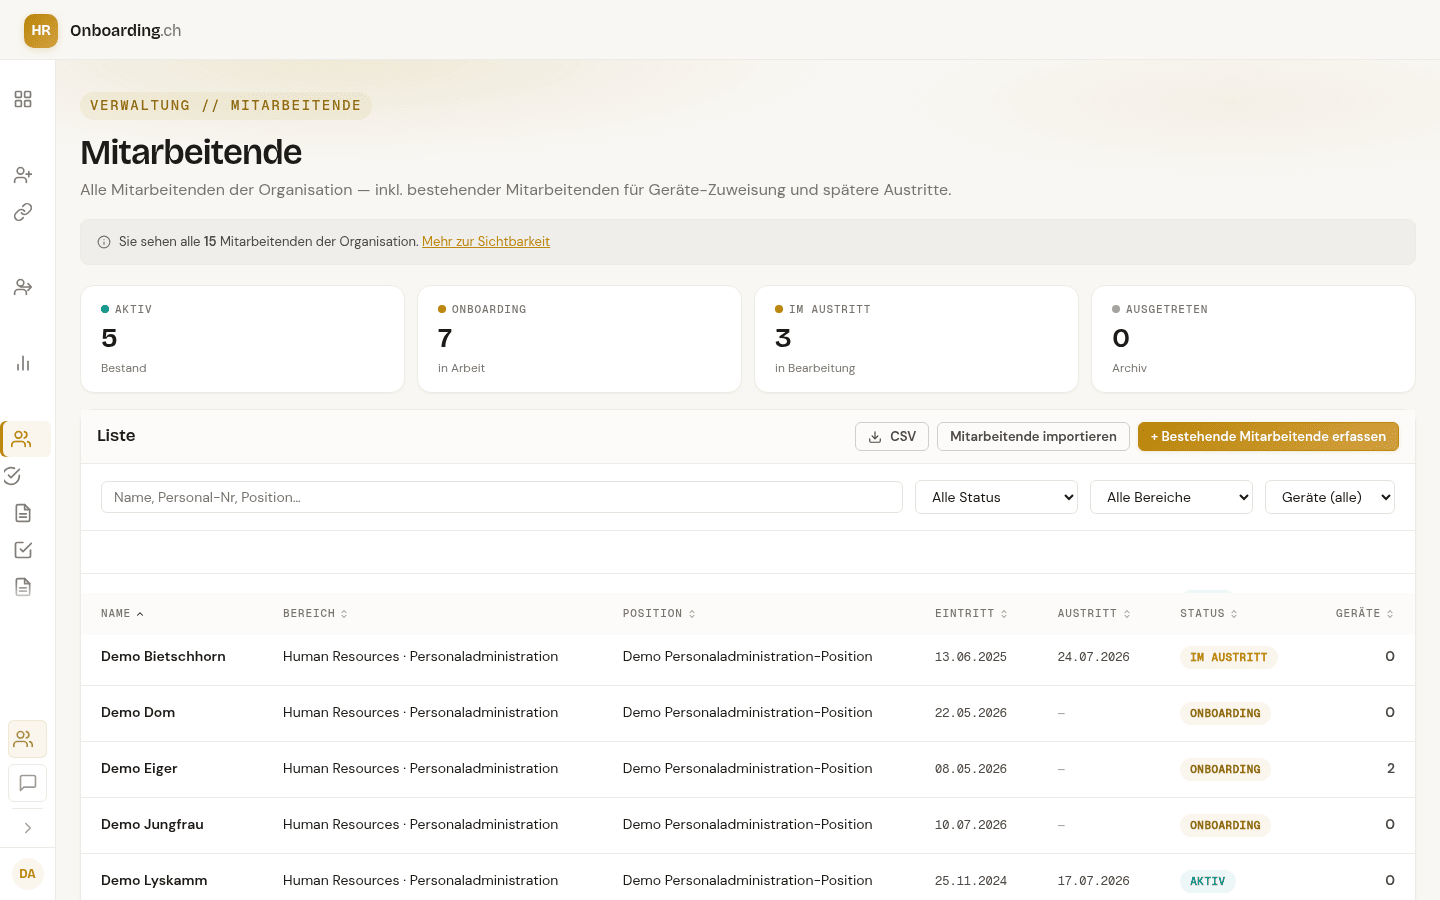The height and width of the screenshot is (900, 1440).
Task: Sort the table by Status column
Action: [1209, 614]
